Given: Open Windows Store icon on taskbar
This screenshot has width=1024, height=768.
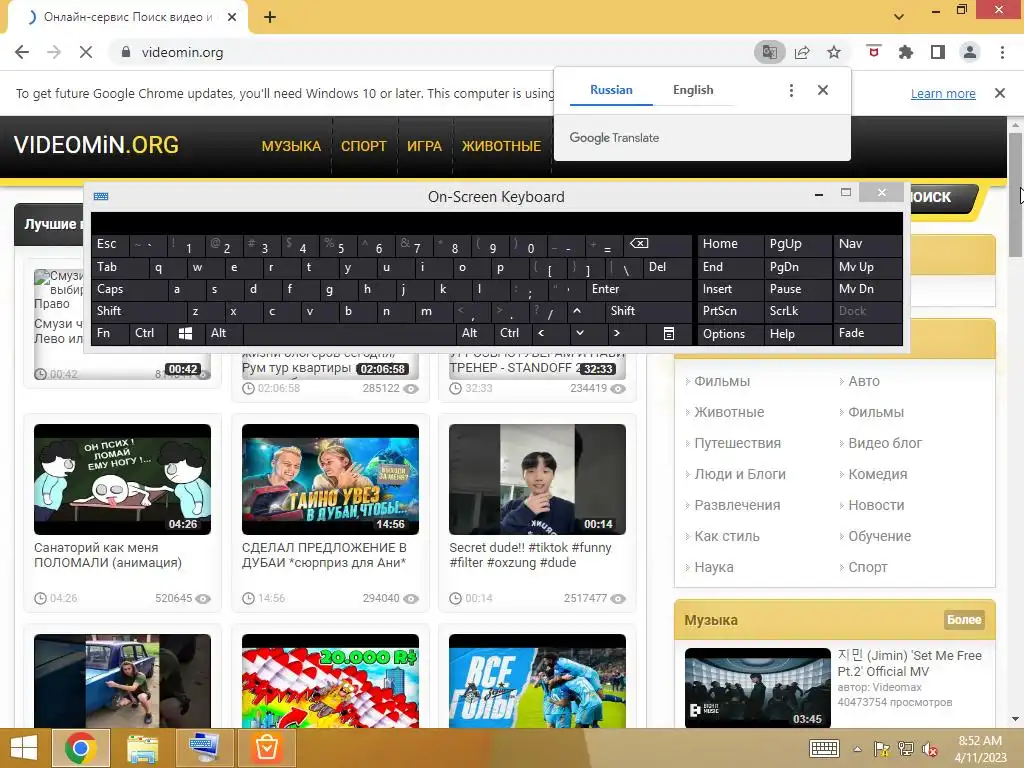Looking at the screenshot, I should [266, 748].
